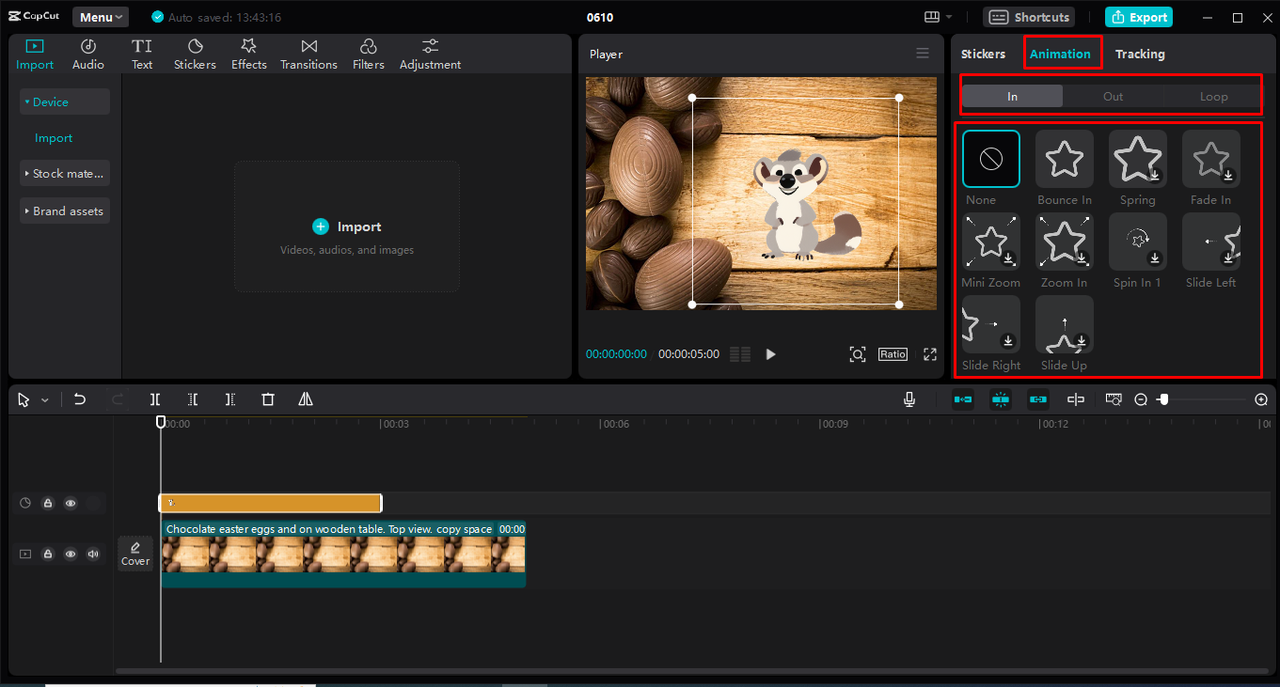Click the Cover button
Image resolution: width=1280 pixels, height=687 pixels.
point(136,553)
